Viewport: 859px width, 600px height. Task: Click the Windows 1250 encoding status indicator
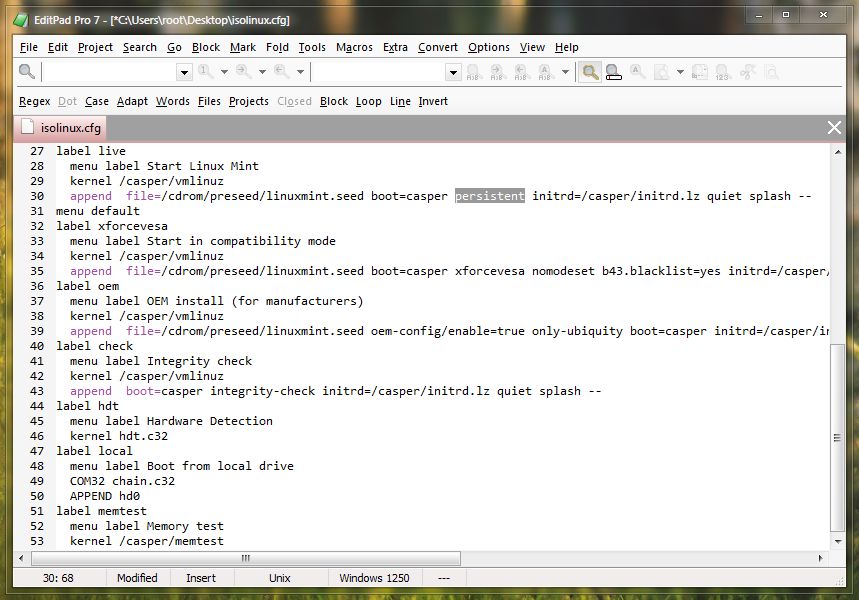[x=374, y=578]
